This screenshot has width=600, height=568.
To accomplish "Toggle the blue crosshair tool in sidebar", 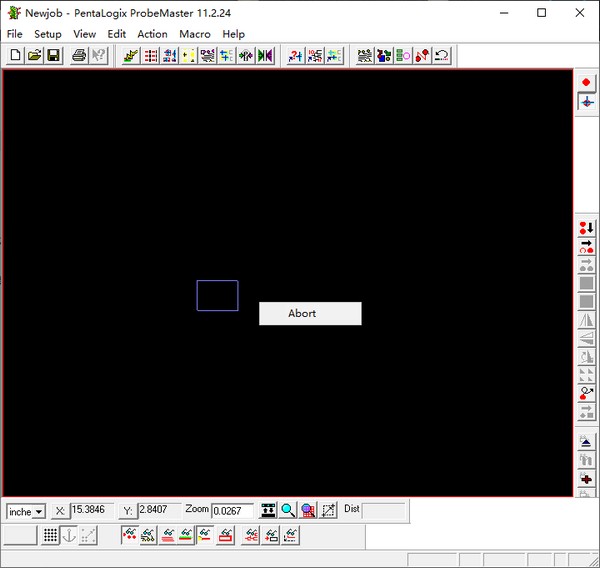I will (x=586, y=102).
